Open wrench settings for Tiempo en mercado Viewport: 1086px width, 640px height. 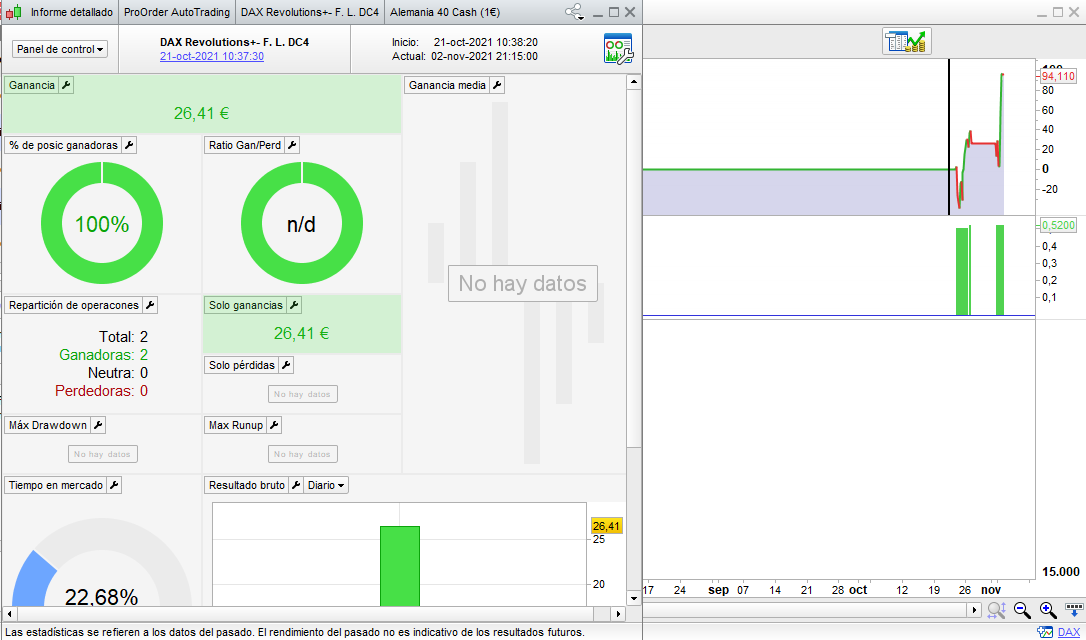click(114, 486)
